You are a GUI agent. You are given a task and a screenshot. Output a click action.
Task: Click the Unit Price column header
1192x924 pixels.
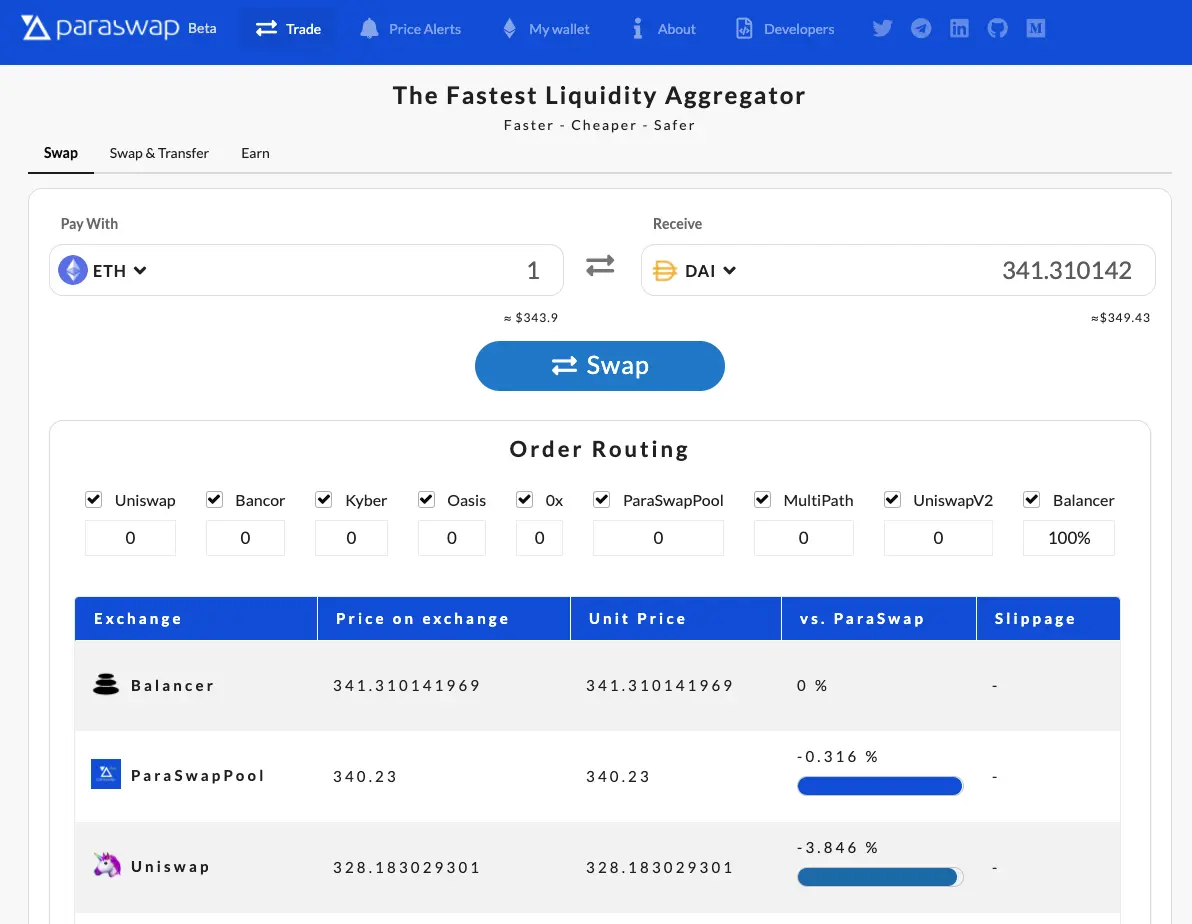(x=676, y=618)
